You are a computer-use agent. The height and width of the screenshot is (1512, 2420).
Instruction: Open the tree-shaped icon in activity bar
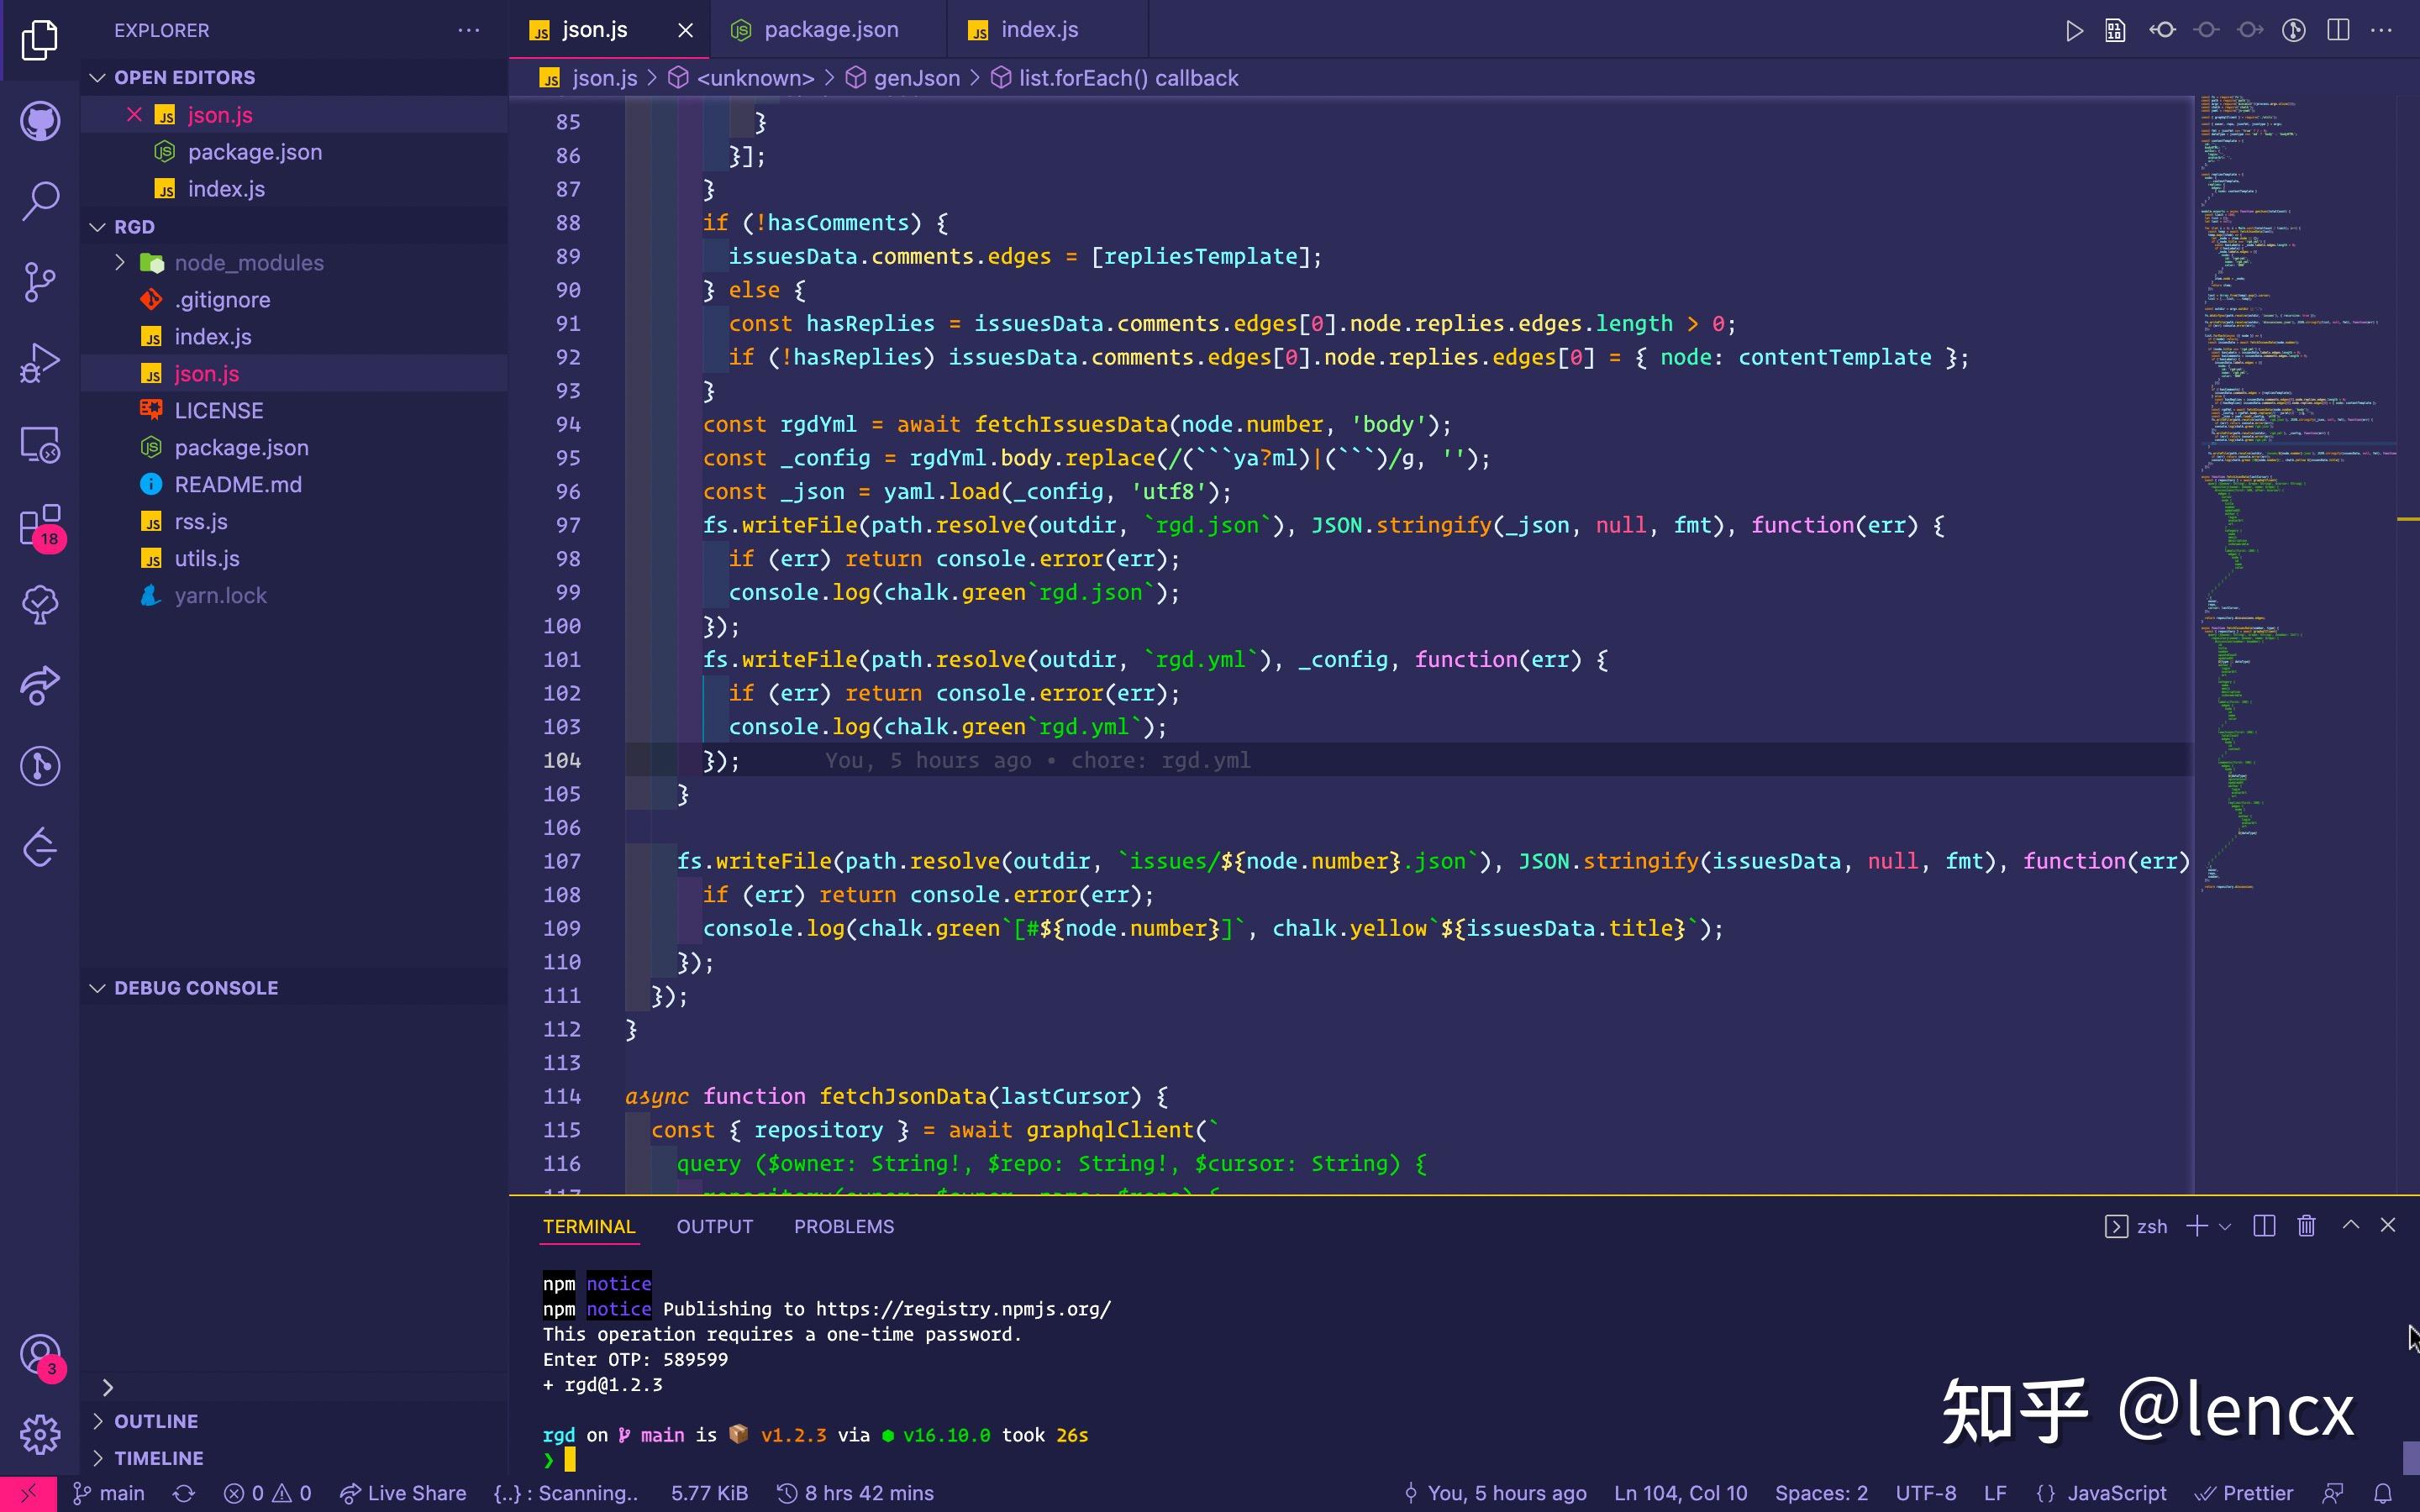pos(40,605)
